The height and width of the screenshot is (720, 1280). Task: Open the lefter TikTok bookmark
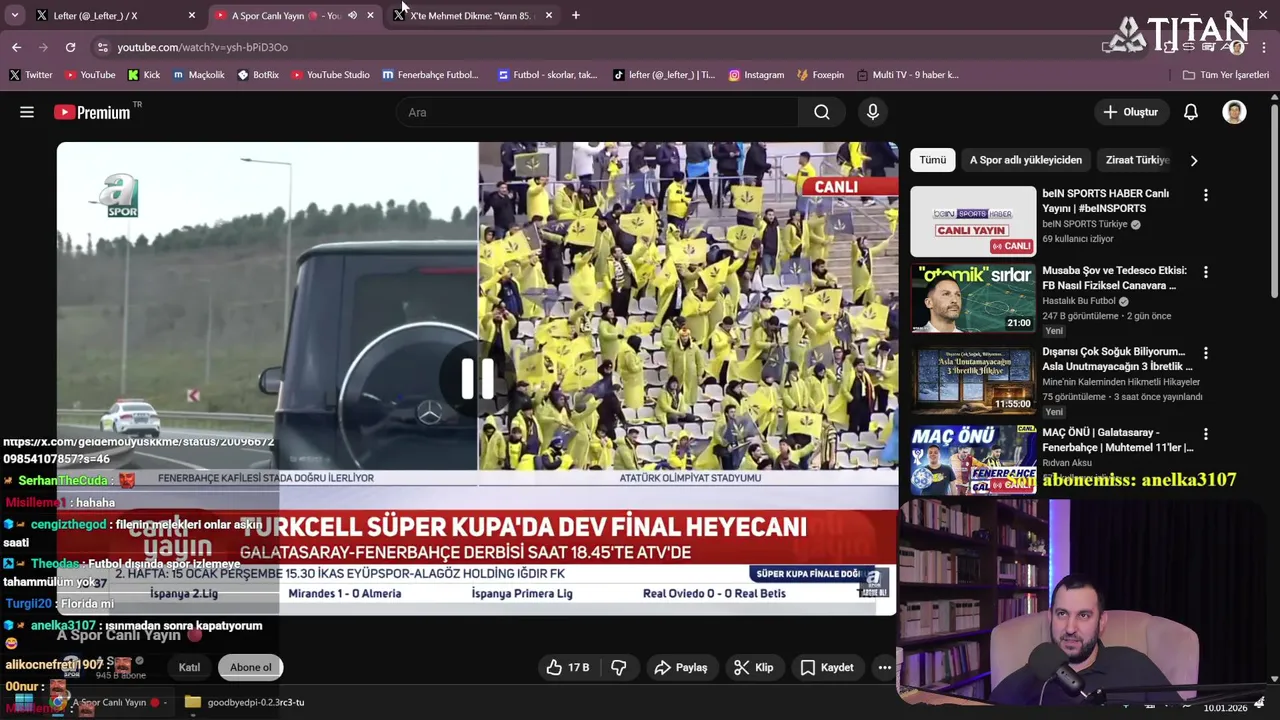click(664, 75)
